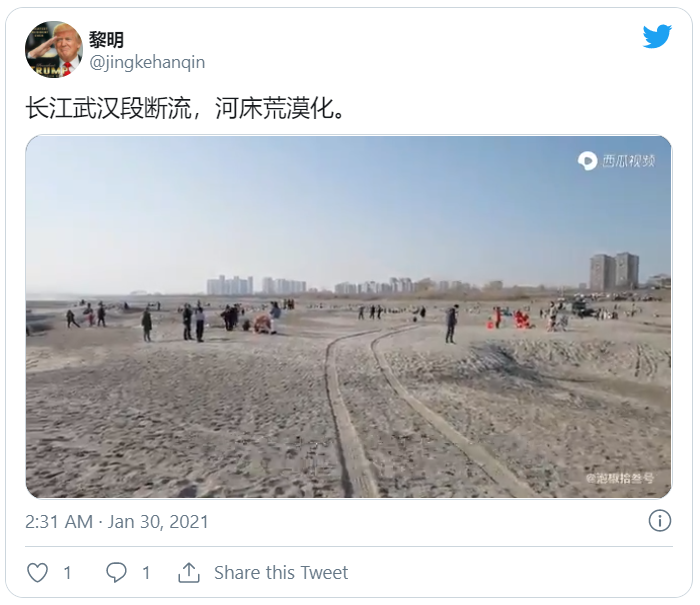
Task: Like the tweet with heart icon
Action: [38, 572]
